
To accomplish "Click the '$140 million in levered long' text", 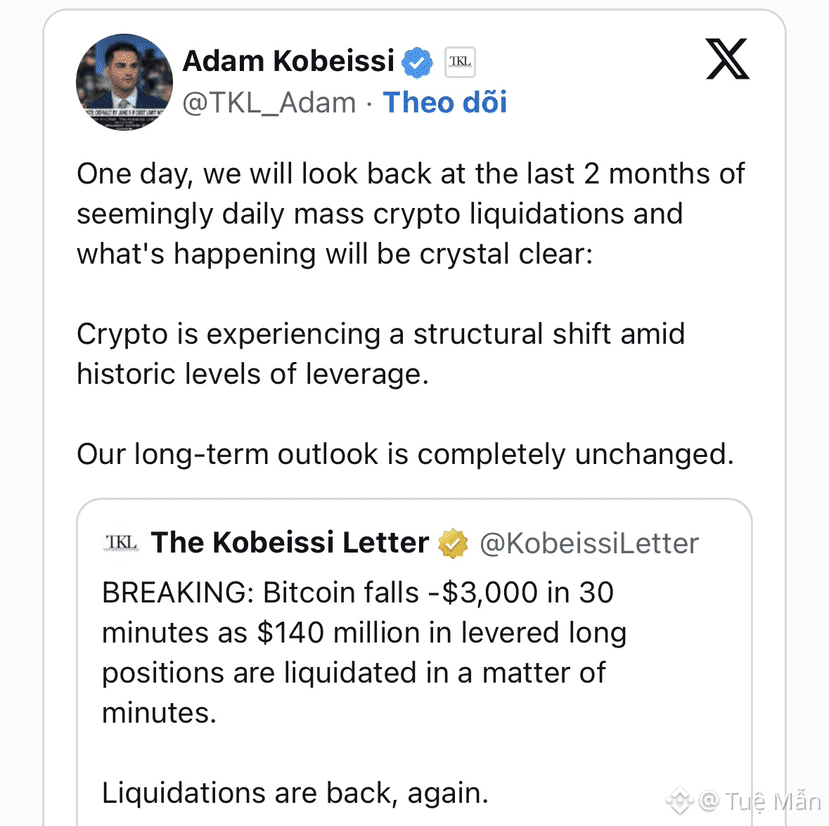I will pos(442,632).
